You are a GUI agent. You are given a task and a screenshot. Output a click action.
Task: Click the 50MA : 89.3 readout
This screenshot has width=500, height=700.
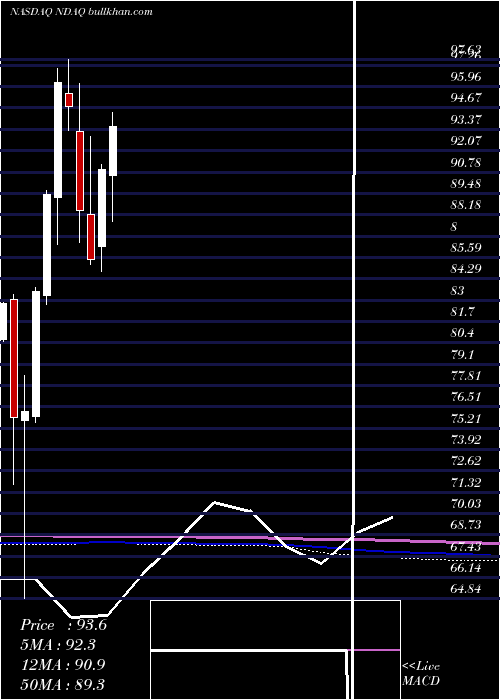pyautogui.click(x=63, y=684)
